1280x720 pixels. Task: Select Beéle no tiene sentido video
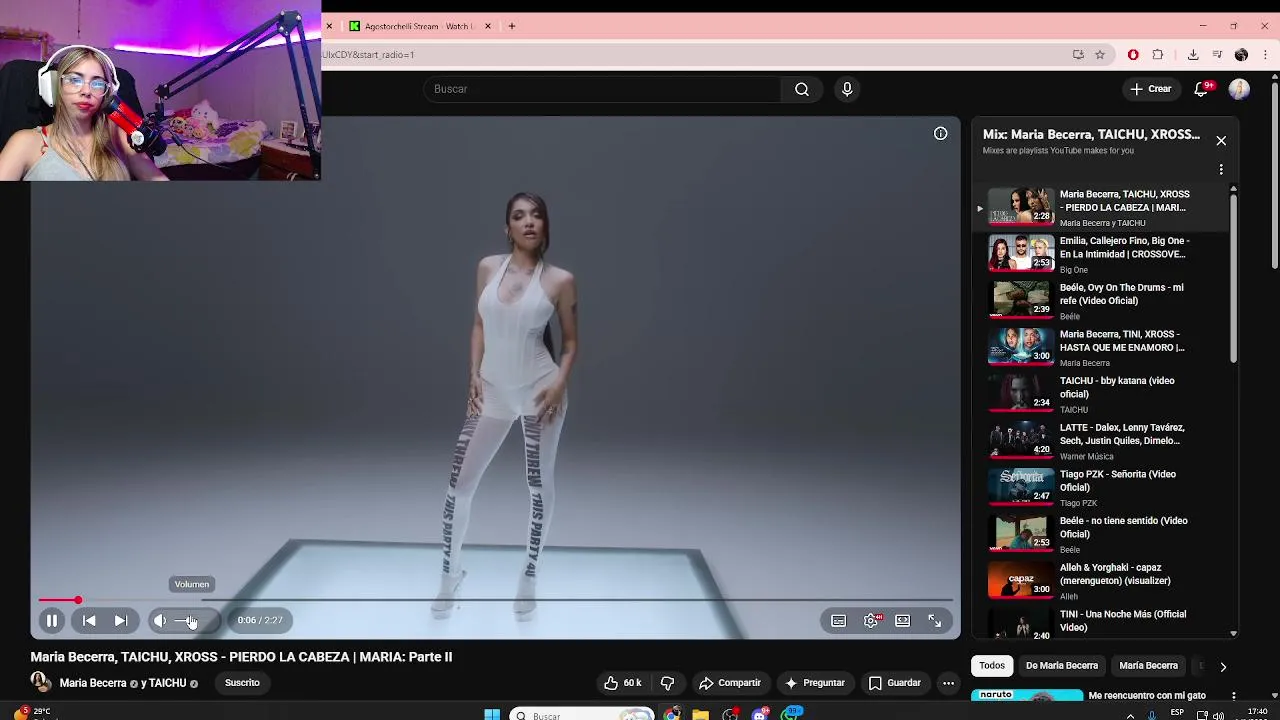(x=1098, y=534)
